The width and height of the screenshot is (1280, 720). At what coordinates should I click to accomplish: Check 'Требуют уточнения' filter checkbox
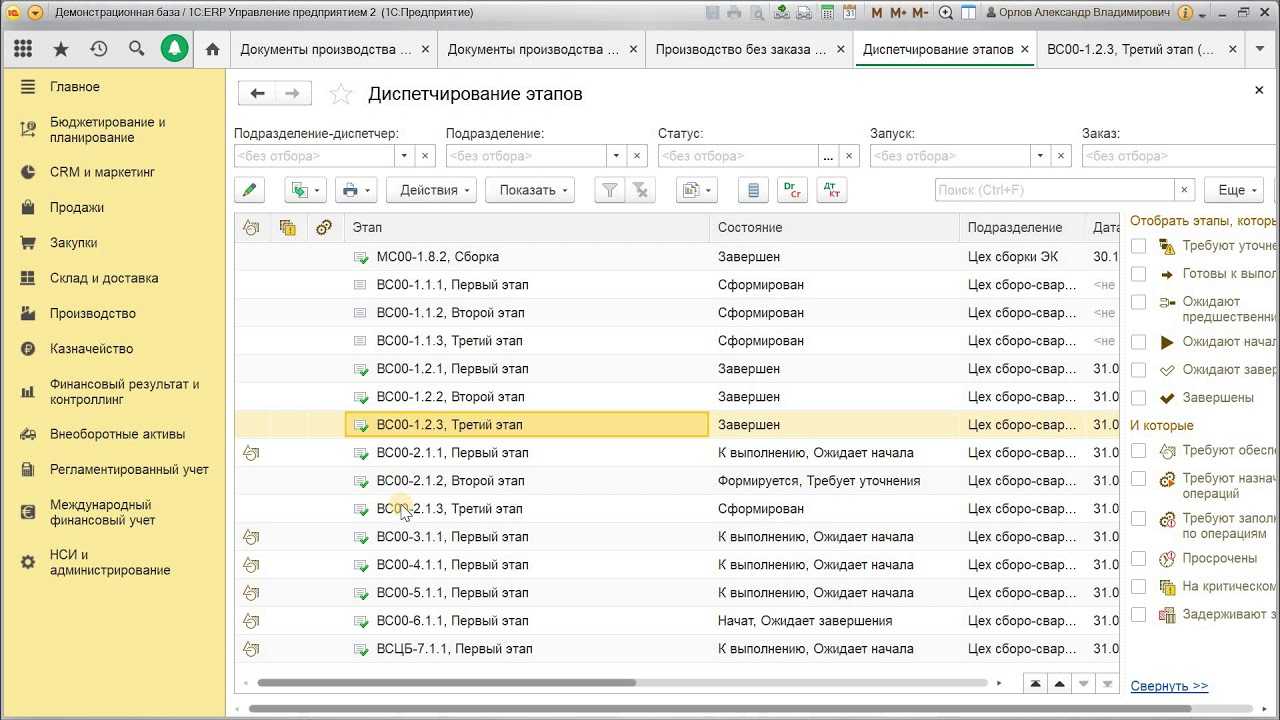coord(1138,246)
